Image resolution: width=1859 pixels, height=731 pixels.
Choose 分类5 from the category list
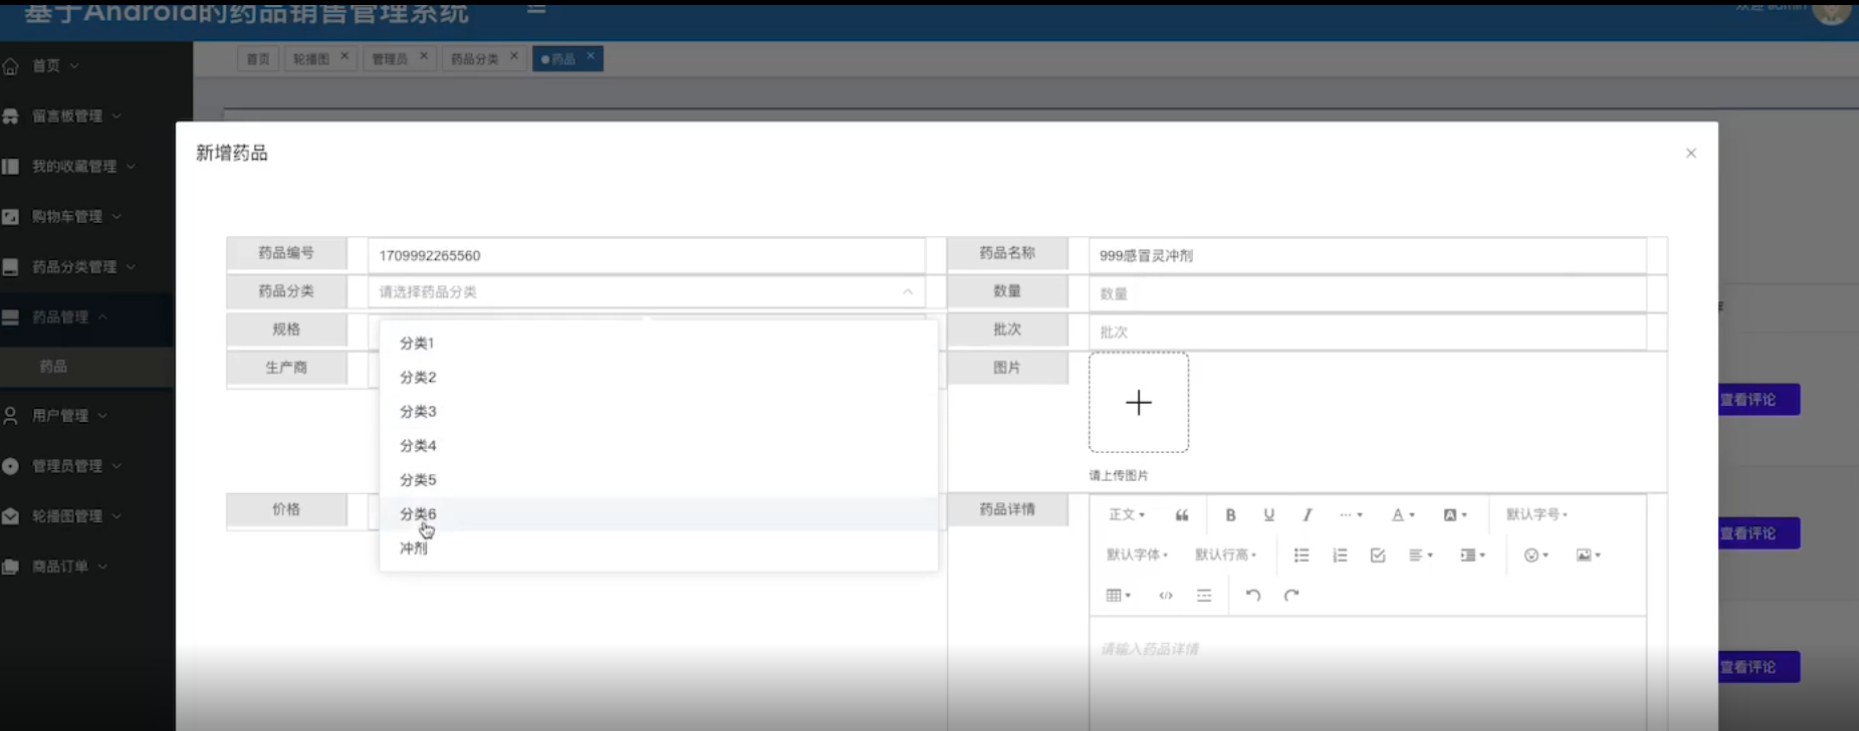(659, 479)
